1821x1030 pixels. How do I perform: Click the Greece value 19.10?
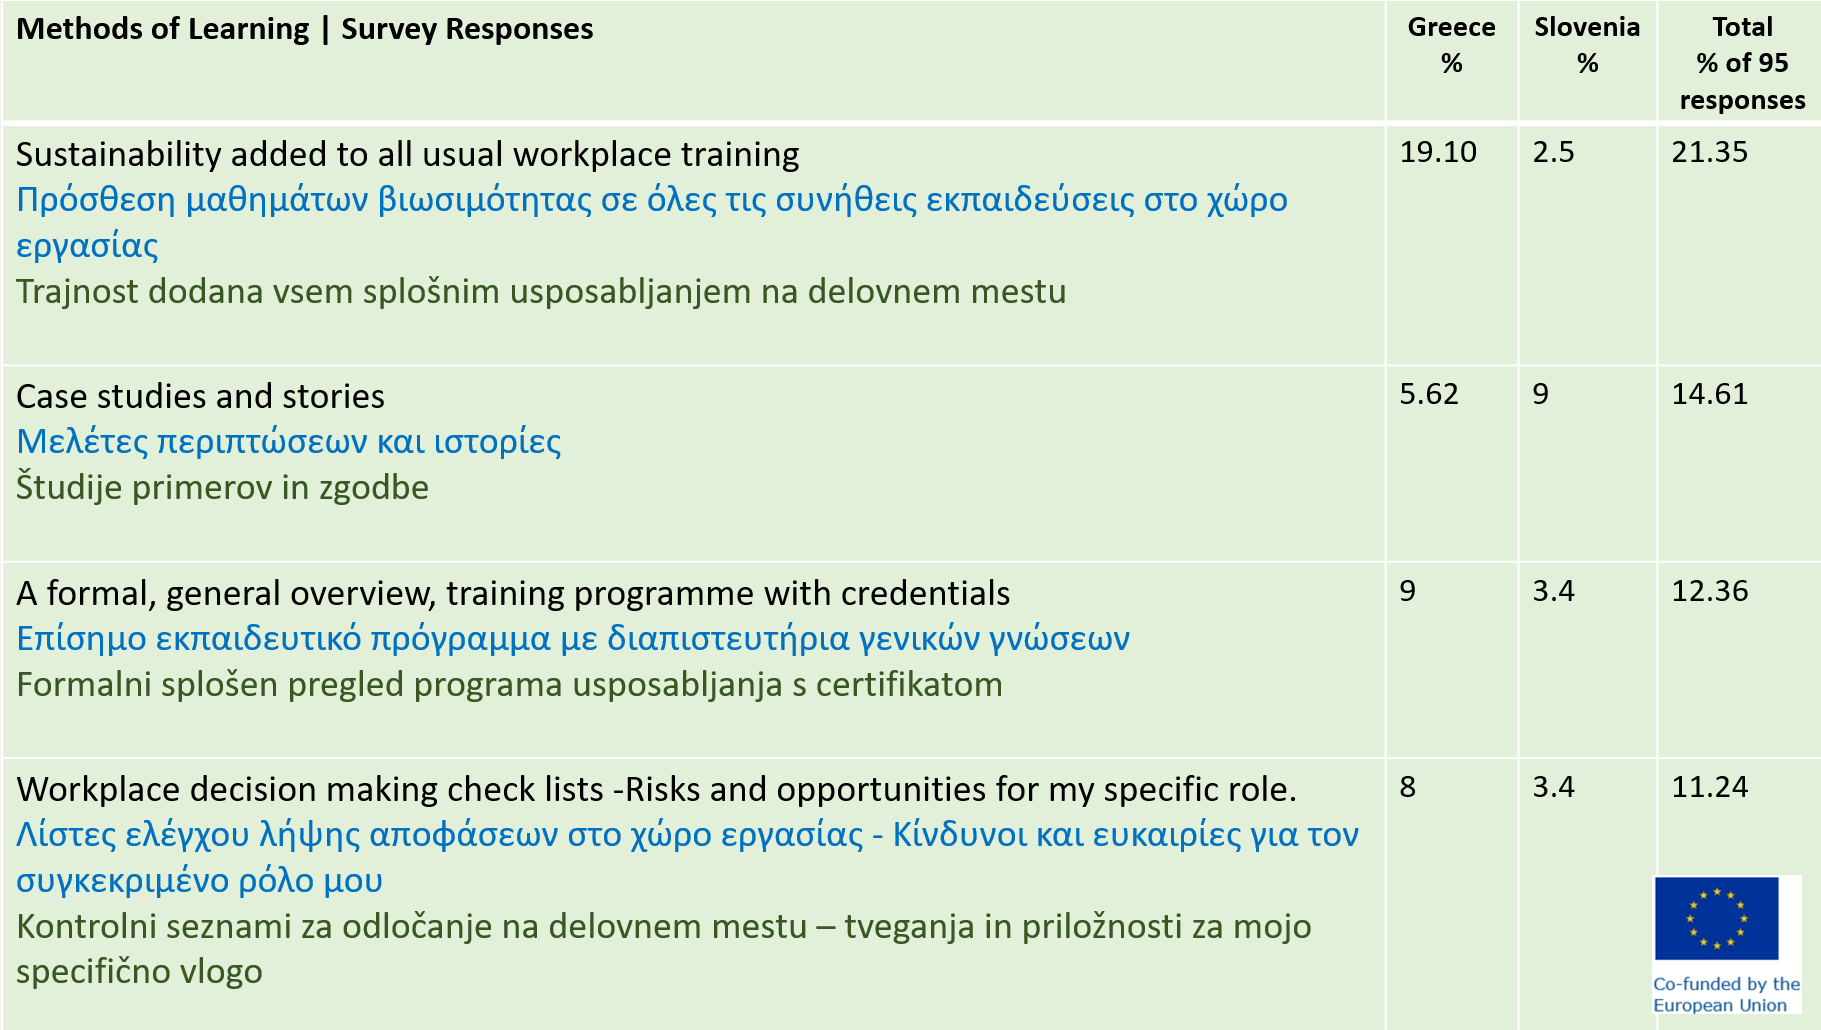pyautogui.click(x=1438, y=152)
